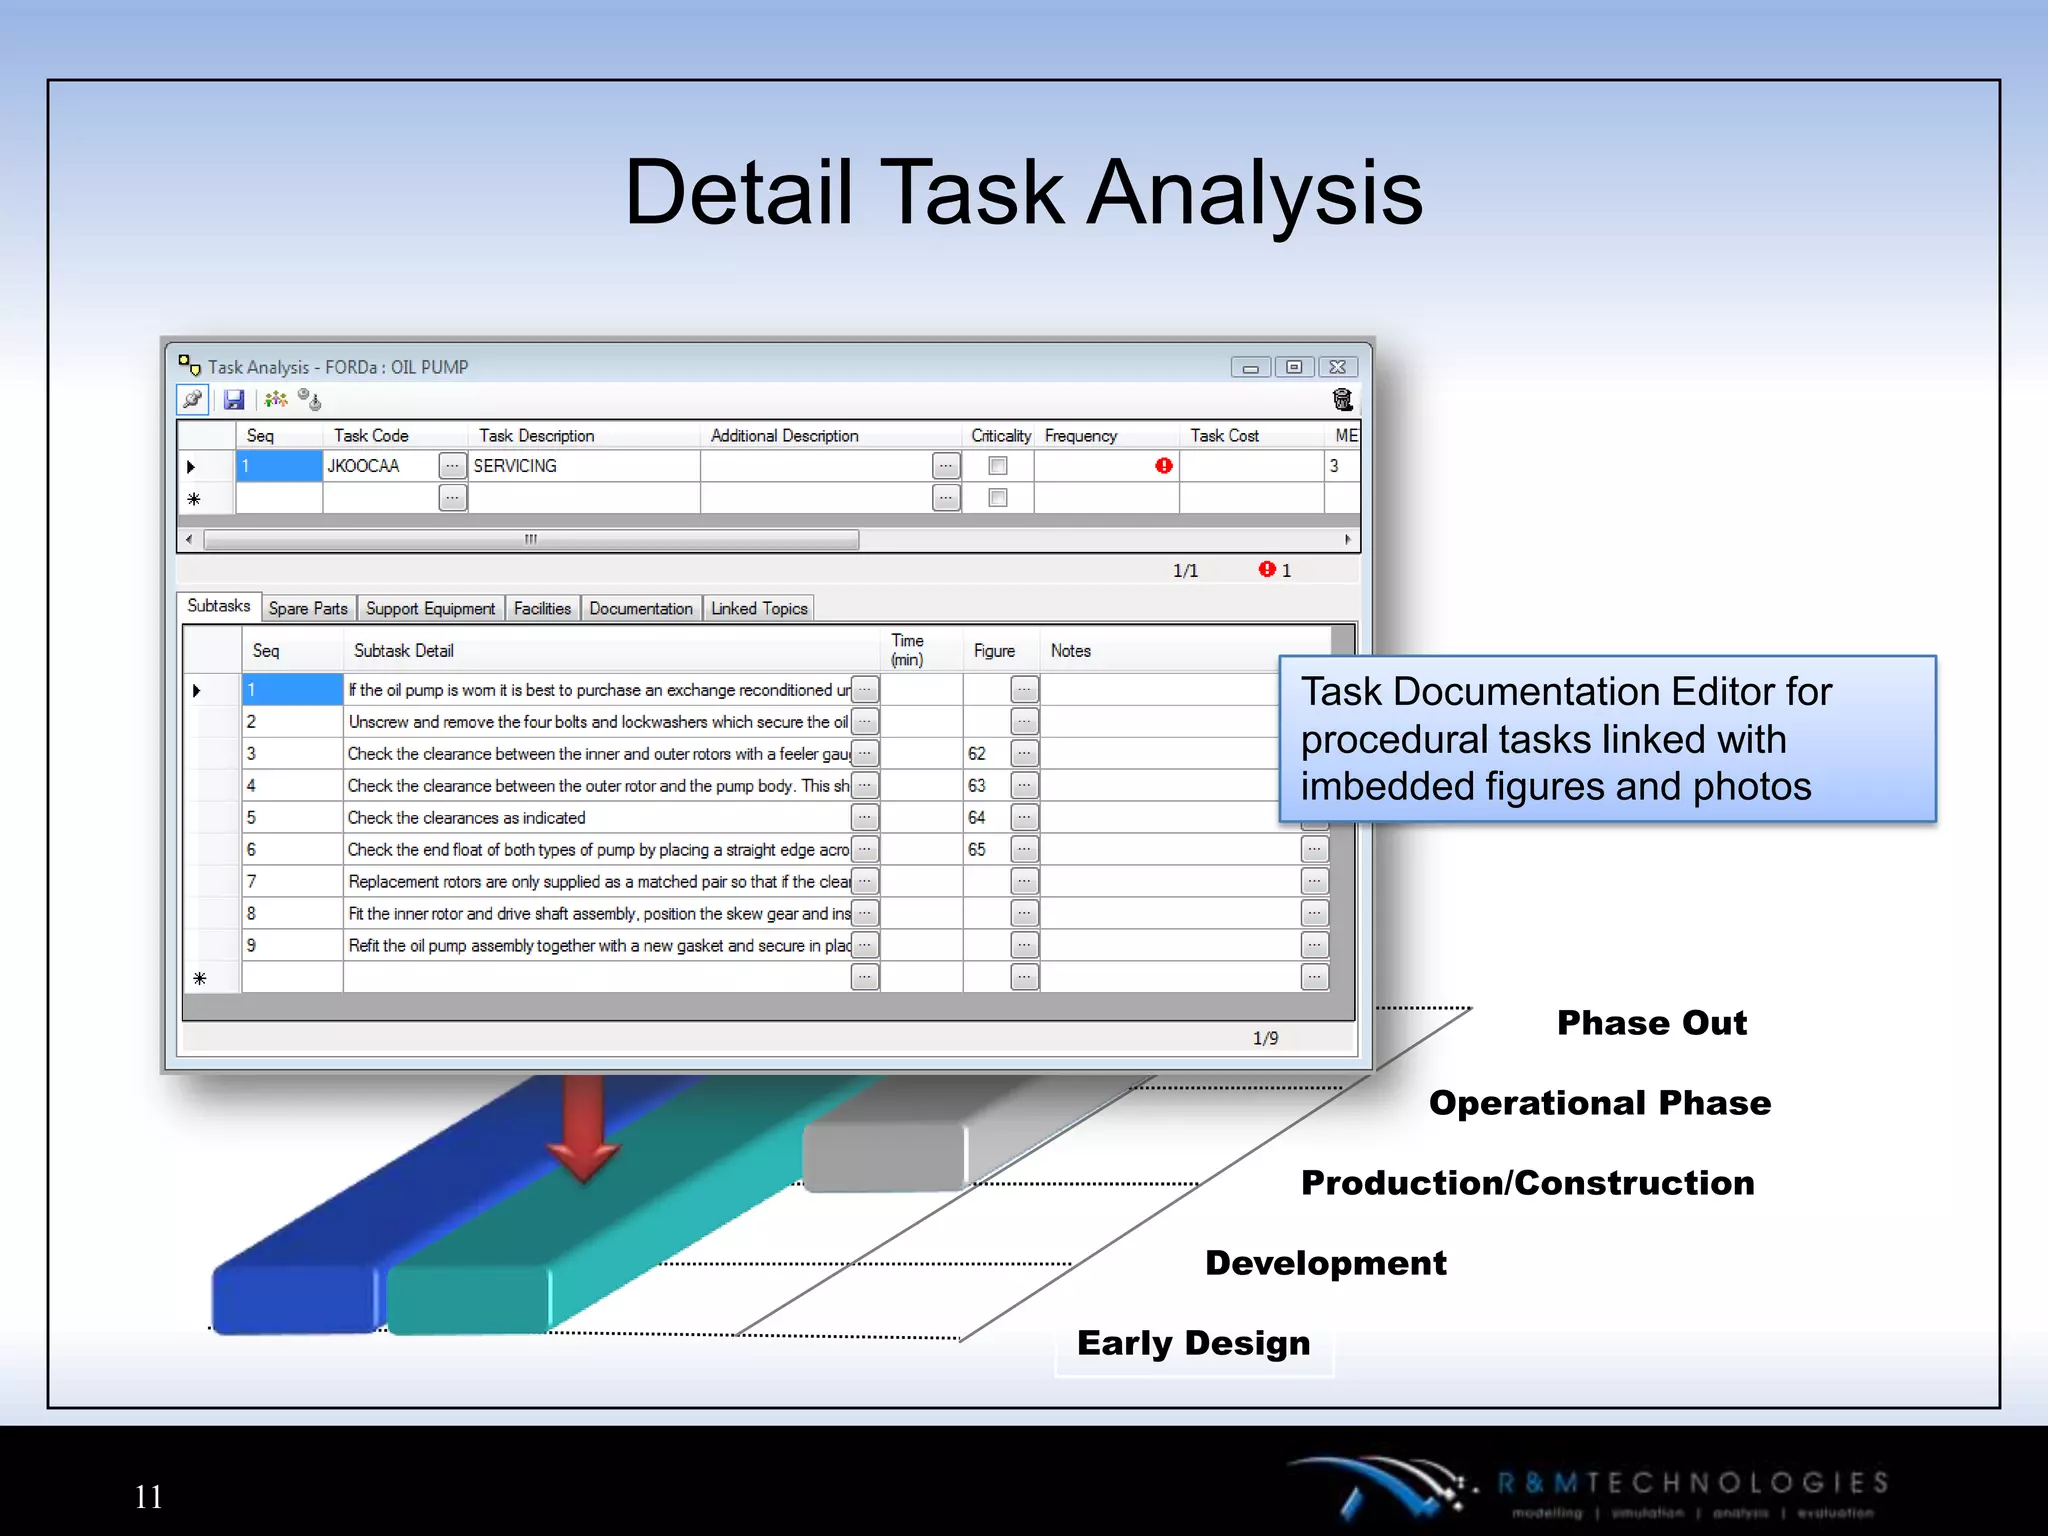Click the Time (min) column header

tap(922, 651)
